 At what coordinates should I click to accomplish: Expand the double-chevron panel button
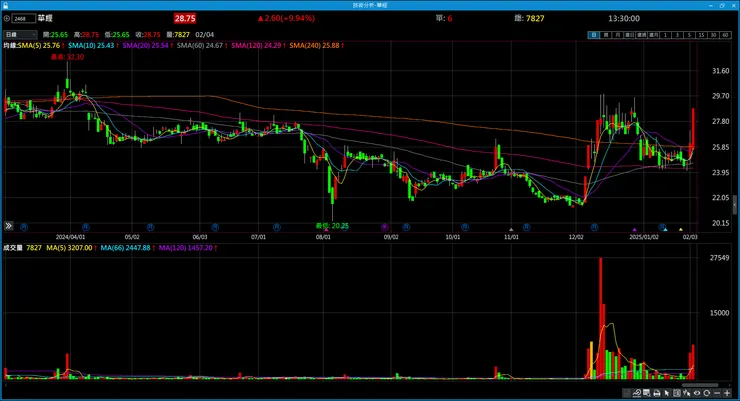8,226
